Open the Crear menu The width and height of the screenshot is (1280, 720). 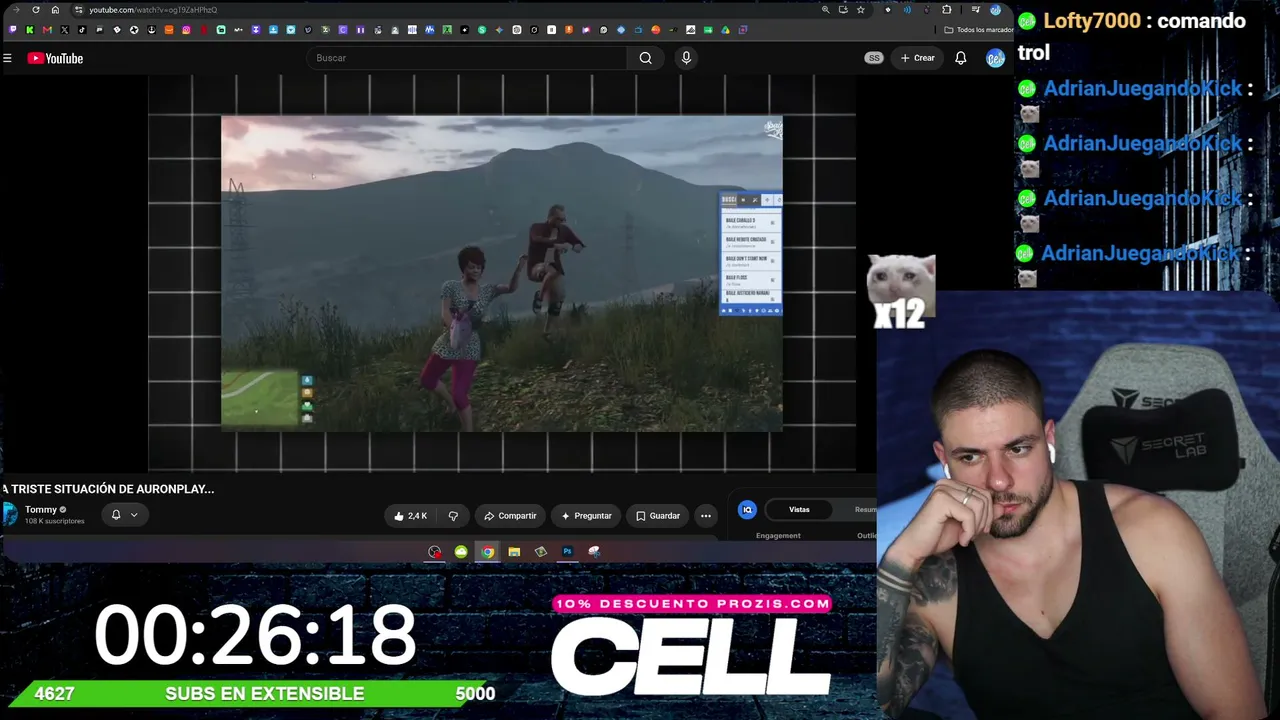pyautogui.click(x=917, y=58)
